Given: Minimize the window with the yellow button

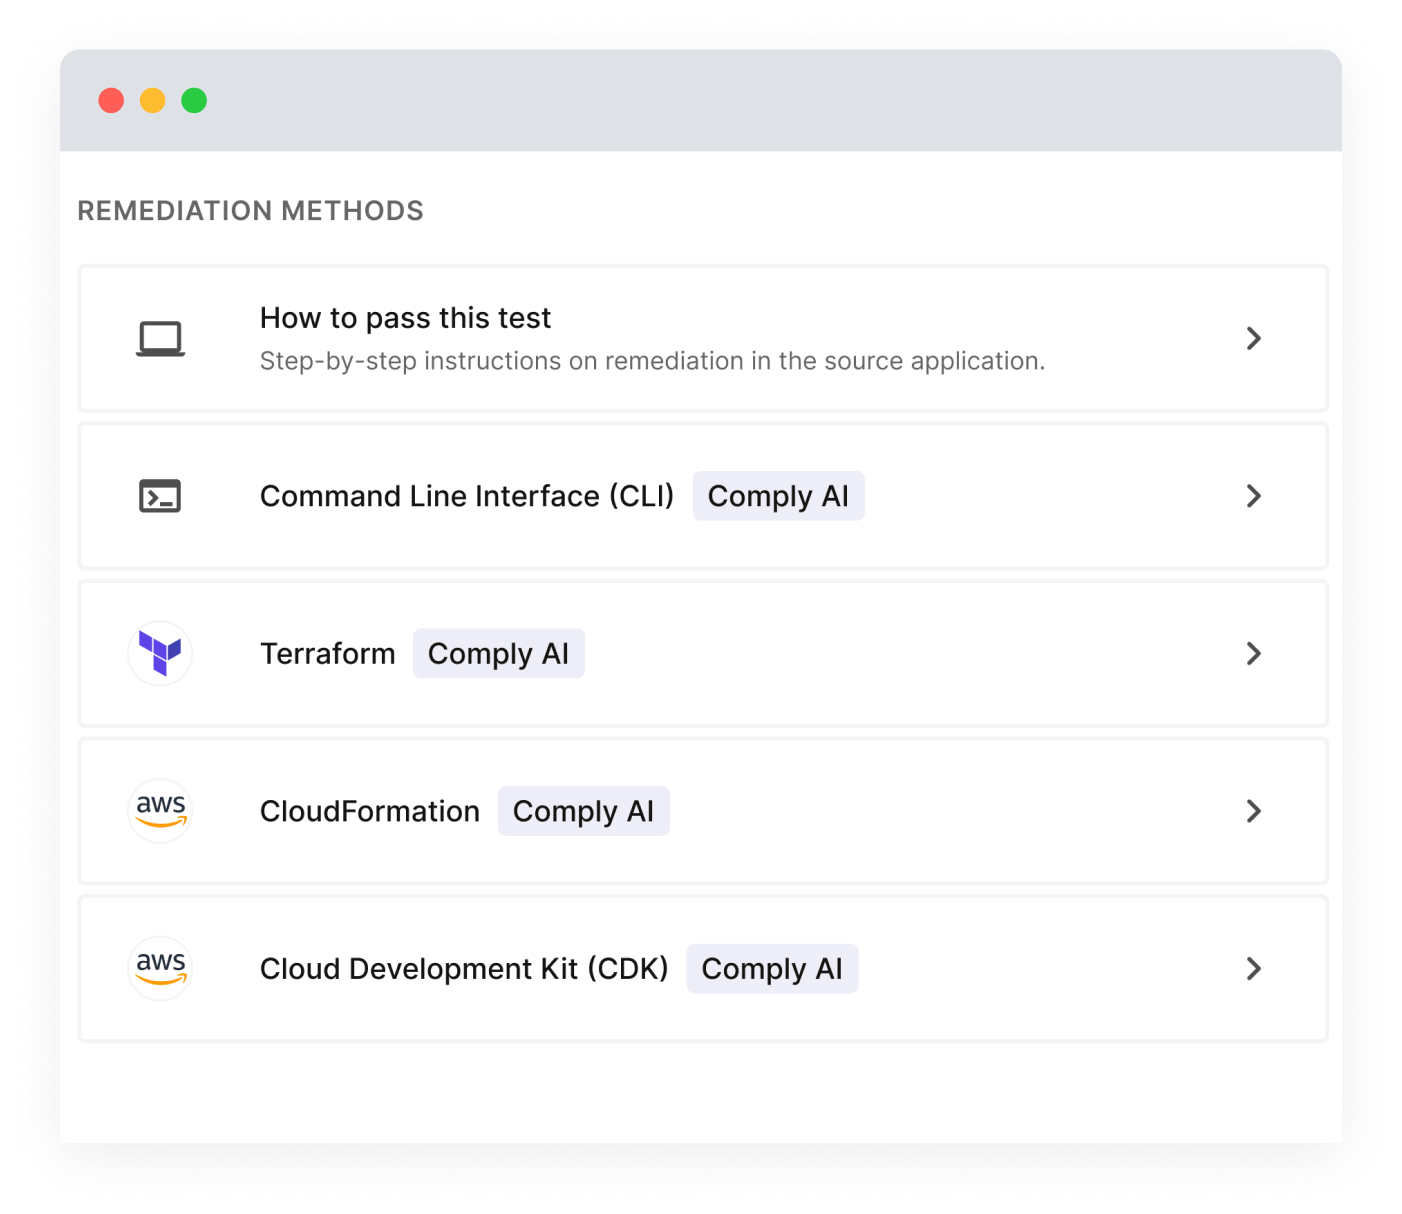Looking at the screenshot, I should click(152, 100).
